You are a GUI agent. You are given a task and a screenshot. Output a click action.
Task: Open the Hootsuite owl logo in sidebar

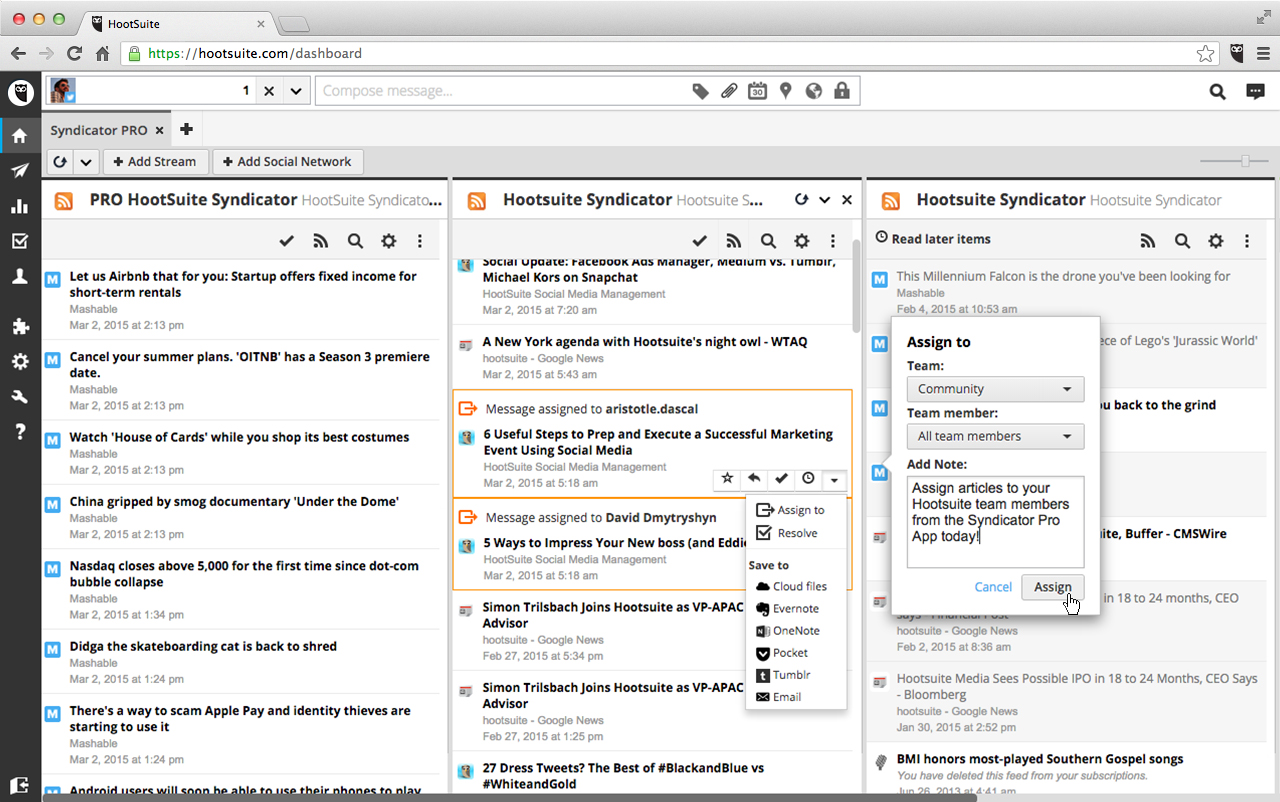[x=20, y=93]
